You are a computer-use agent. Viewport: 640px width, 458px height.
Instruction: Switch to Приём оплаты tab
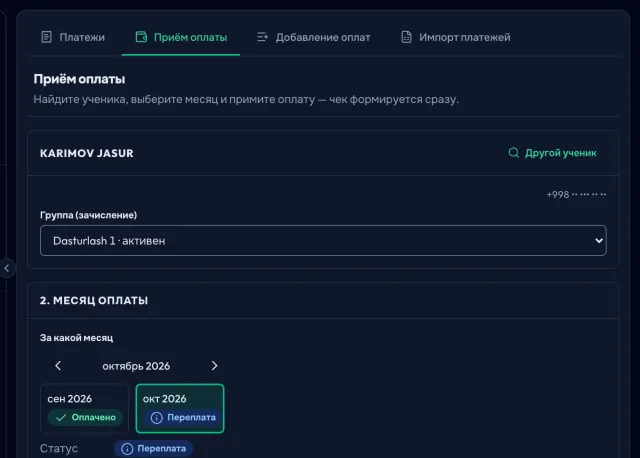[x=181, y=37]
